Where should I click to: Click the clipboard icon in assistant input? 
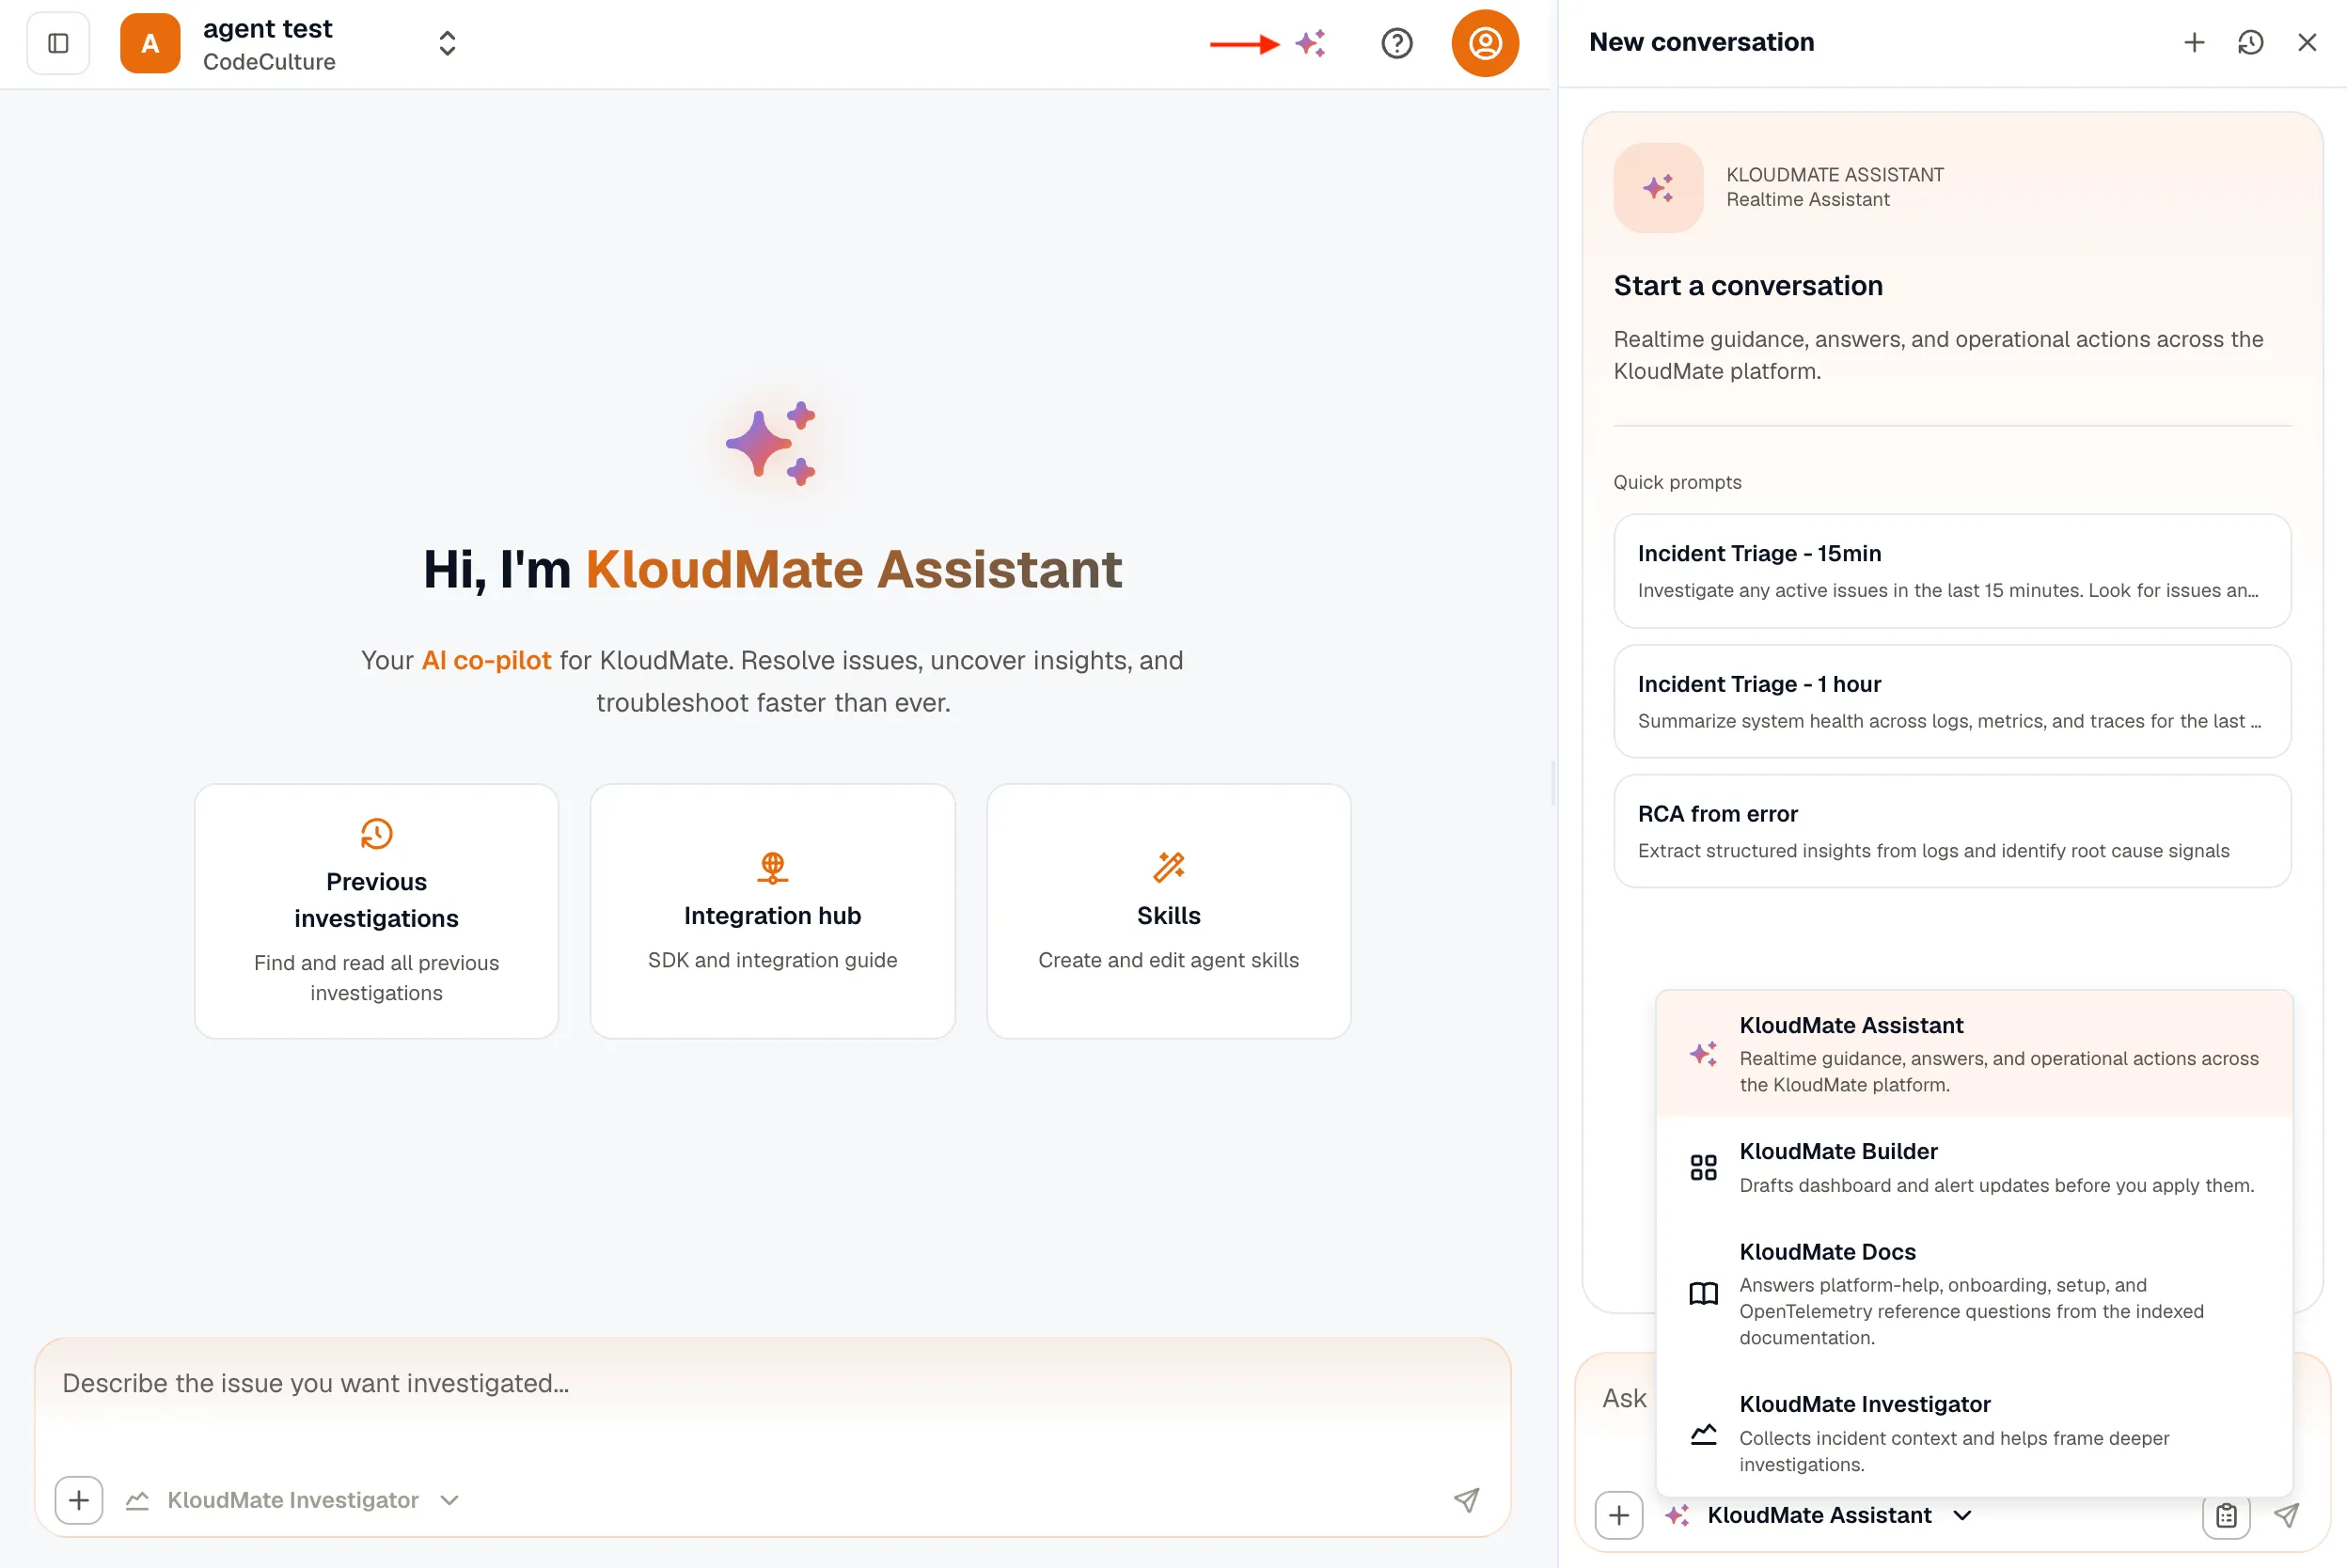(2226, 1516)
